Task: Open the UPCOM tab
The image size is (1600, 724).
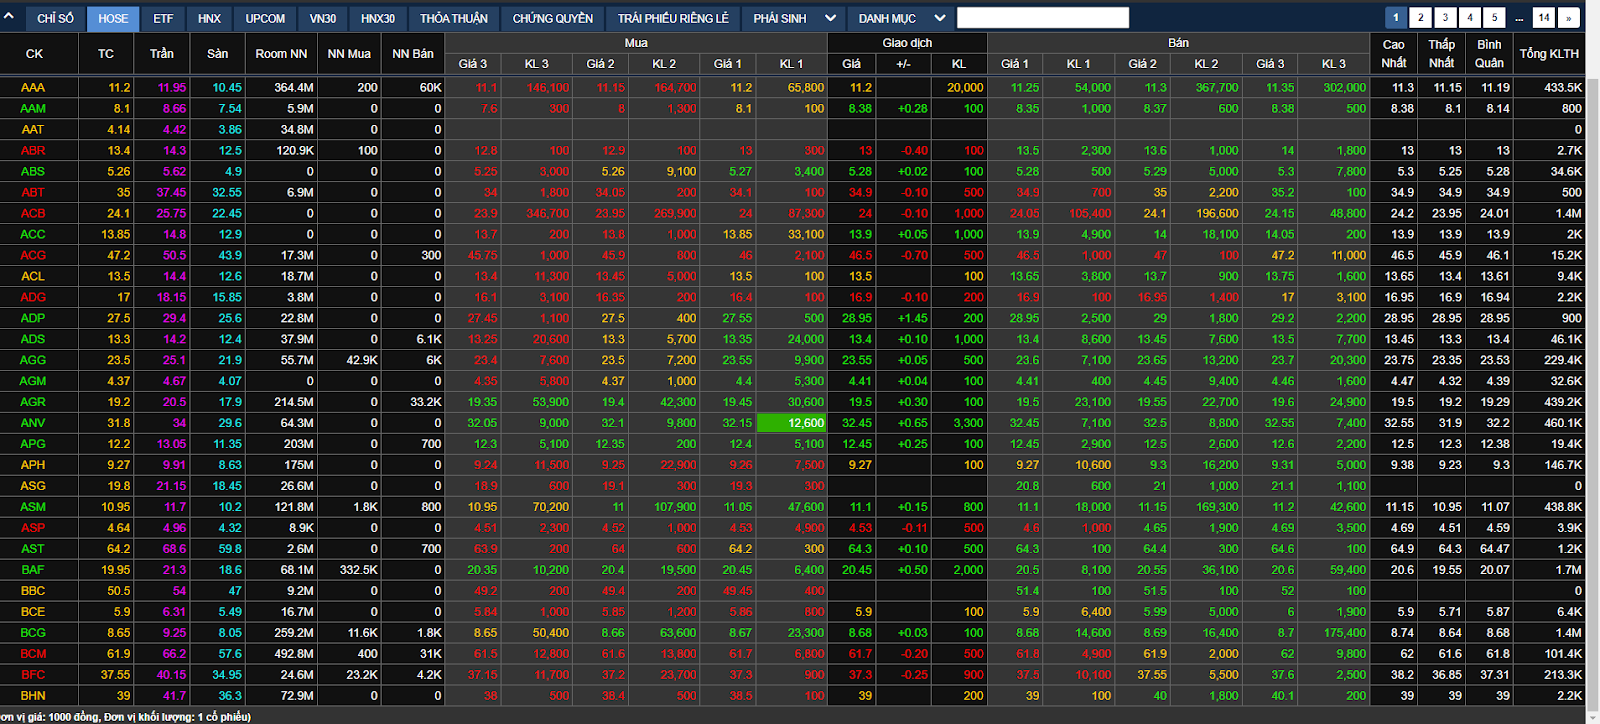Action: [x=265, y=18]
